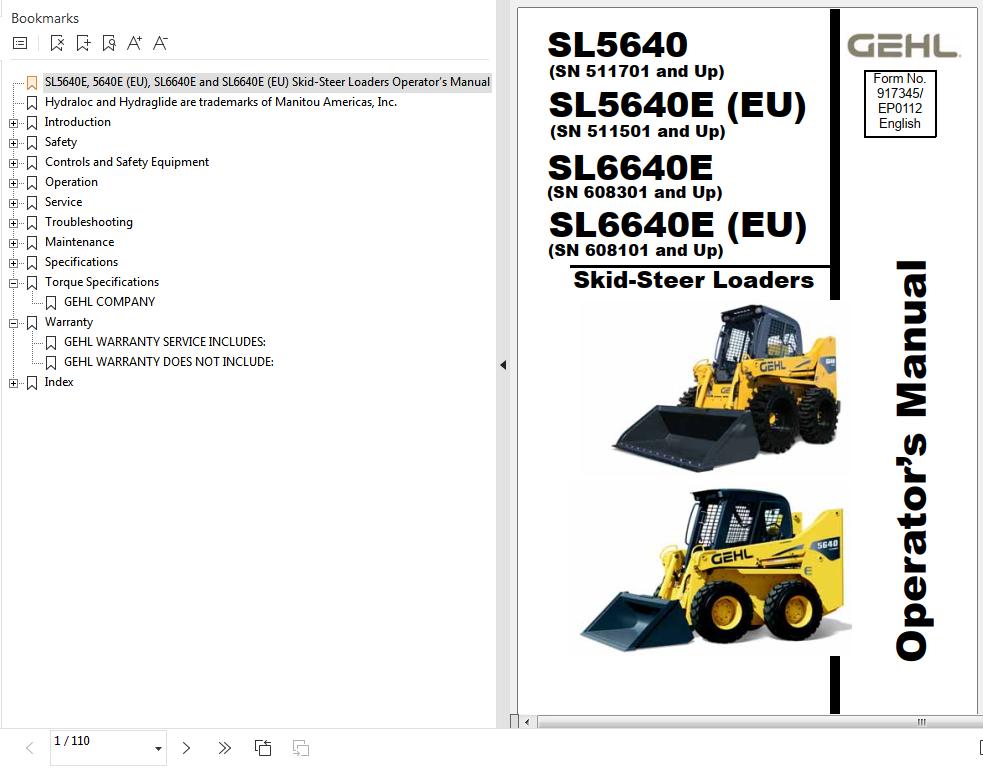Decrease bookmark text size
The image size is (983, 768).
(x=160, y=43)
